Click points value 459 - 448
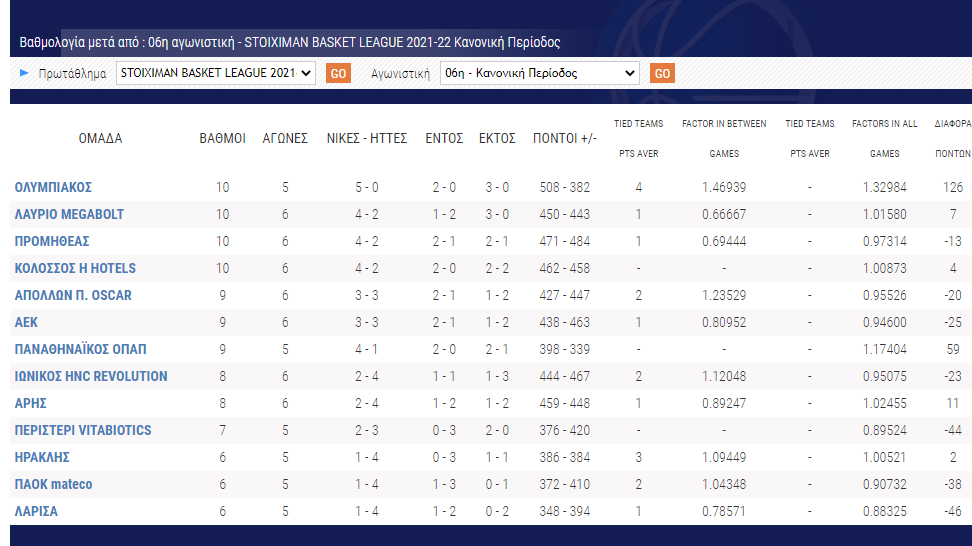972x546 pixels. pos(565,403)
